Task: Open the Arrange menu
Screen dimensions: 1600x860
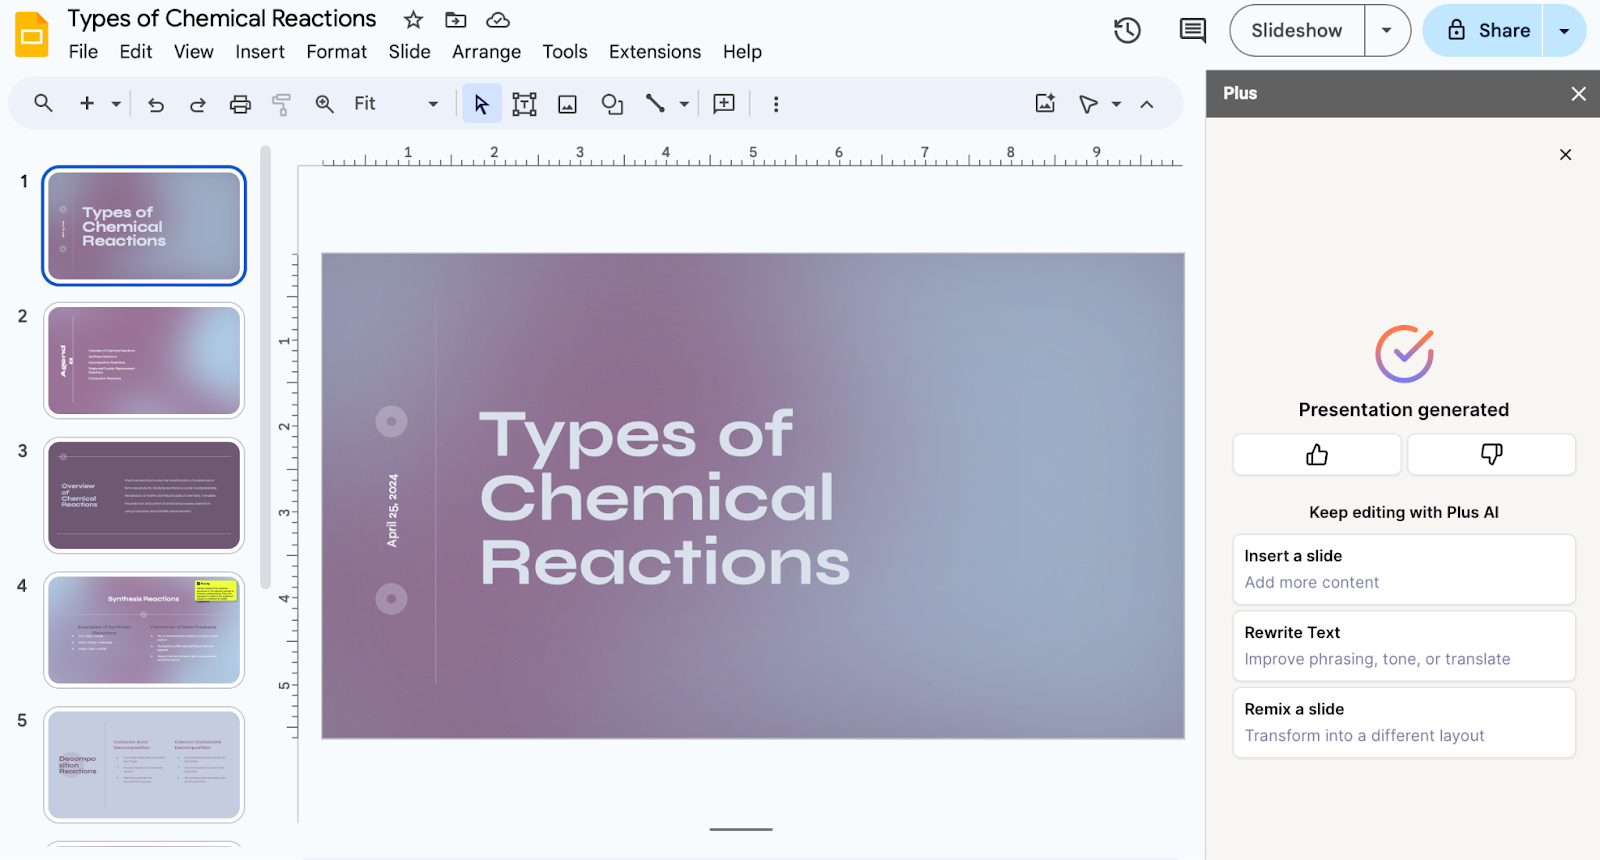Action: (486, 52)
